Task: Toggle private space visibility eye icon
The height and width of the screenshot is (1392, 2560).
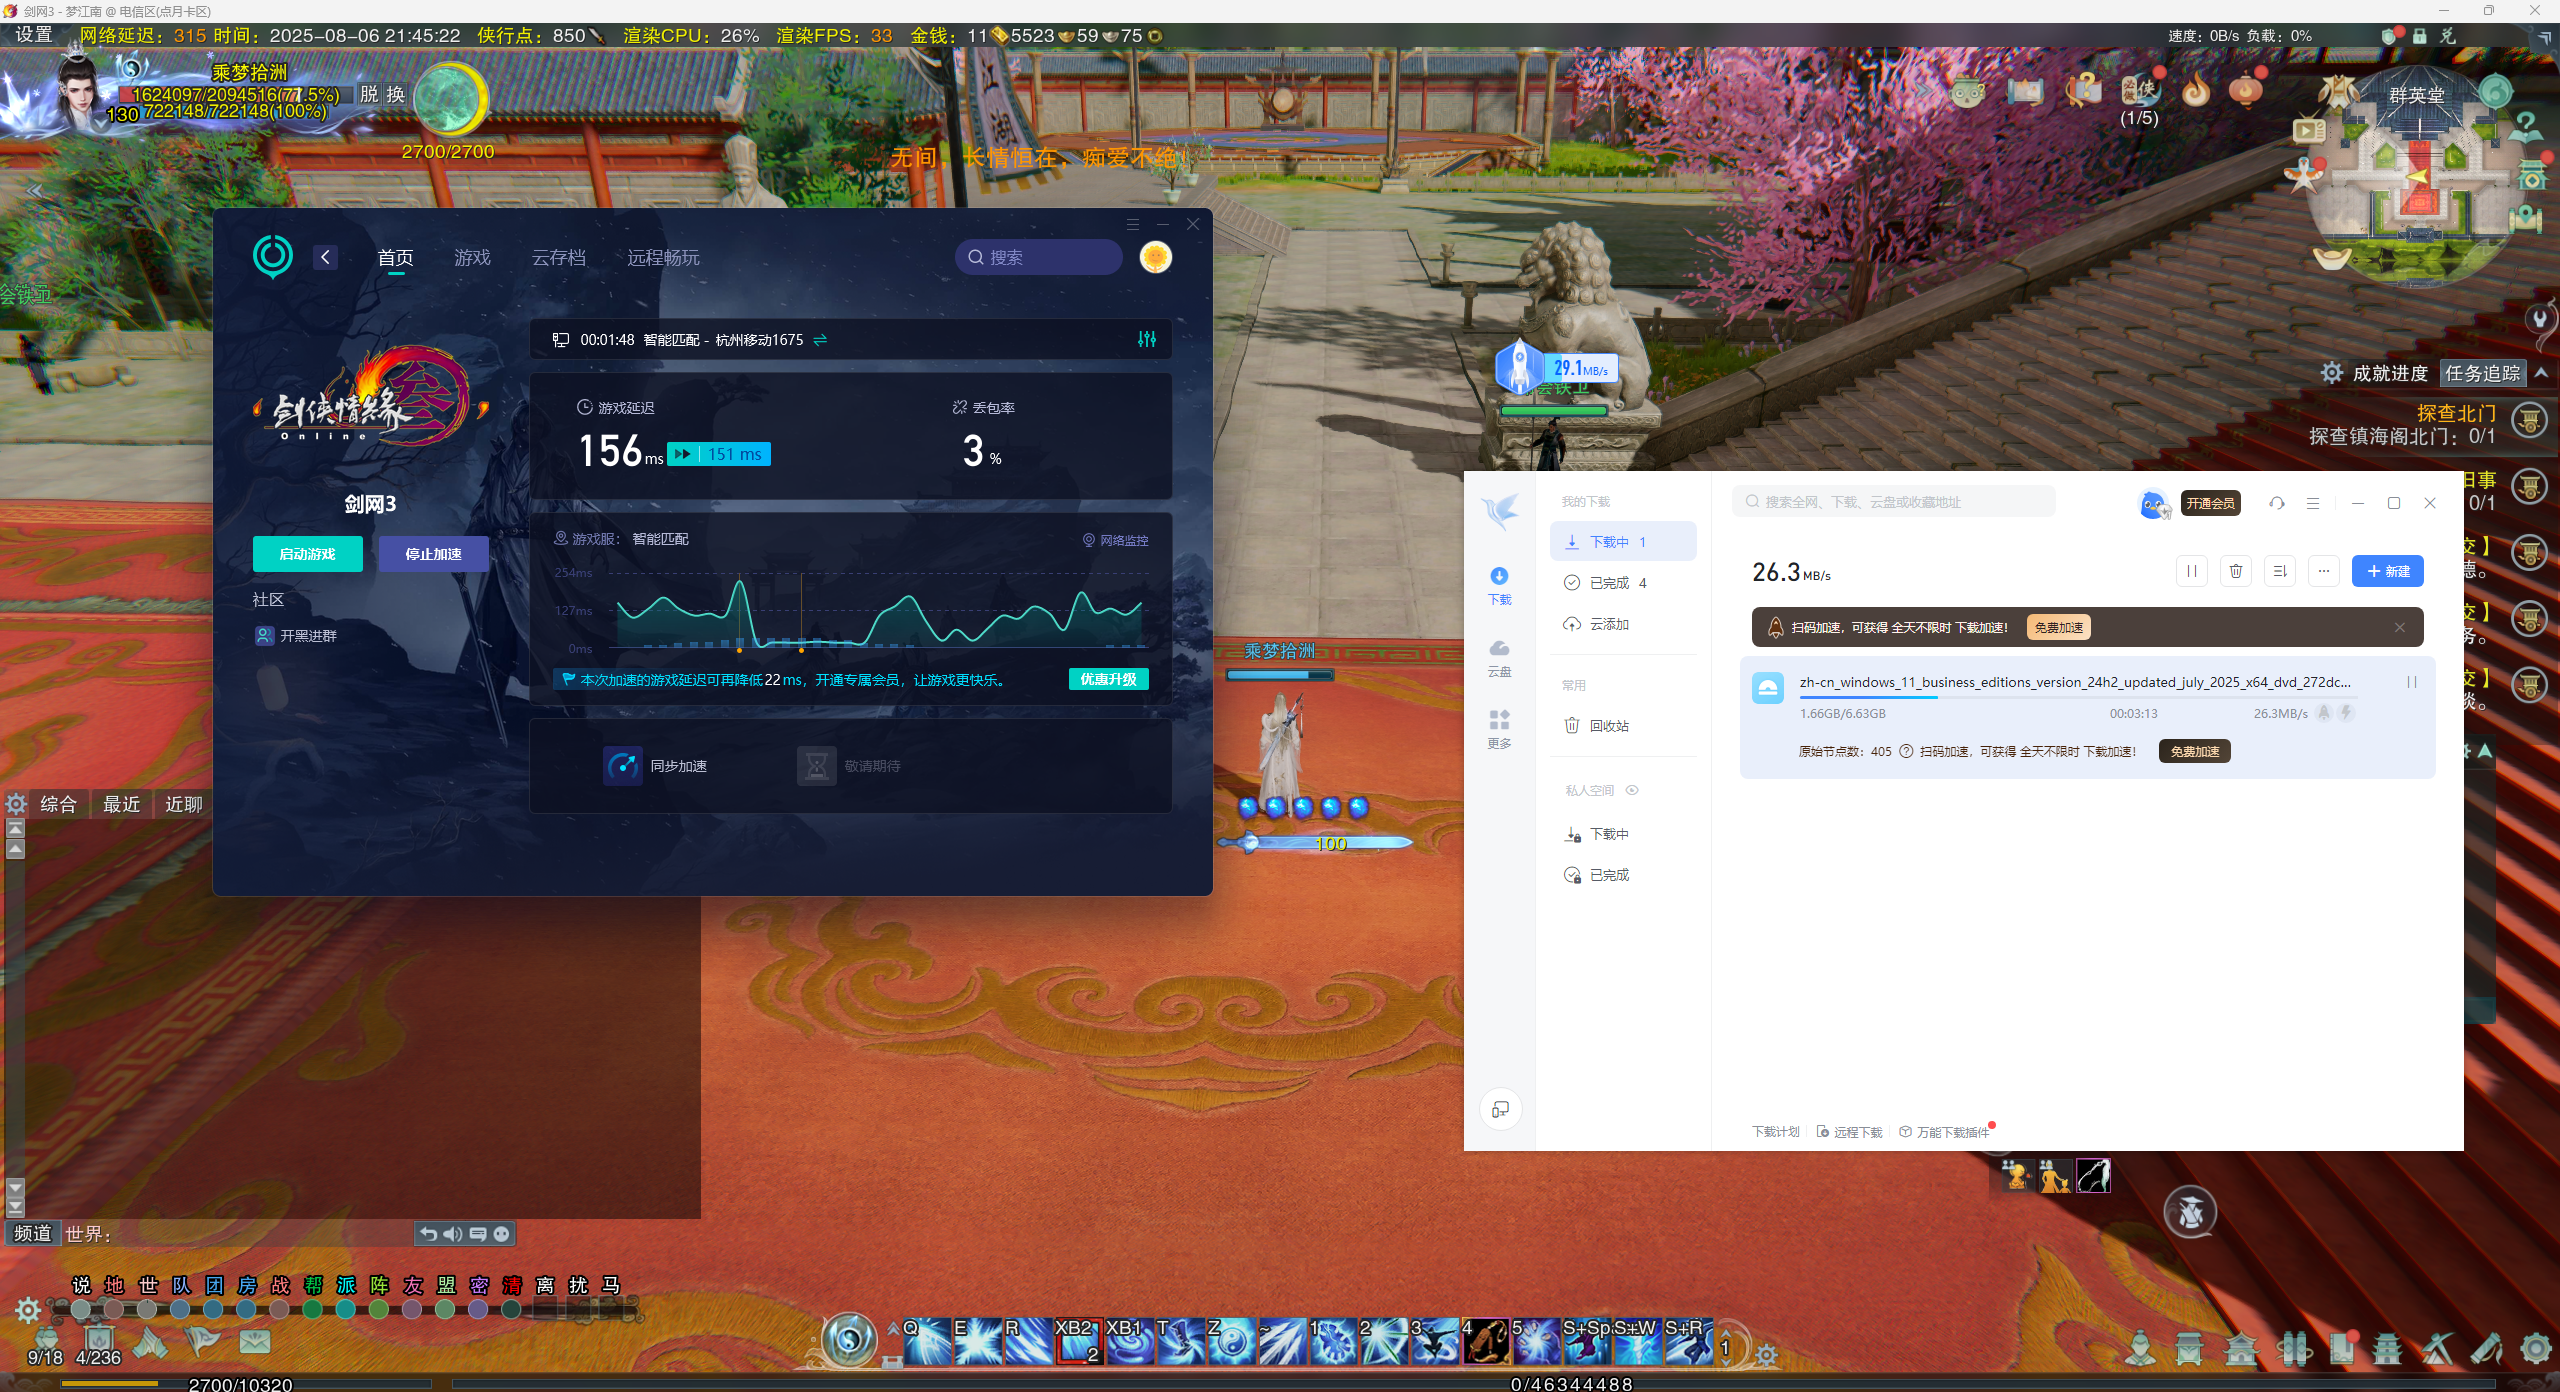Action: (x=1632, y=790)
